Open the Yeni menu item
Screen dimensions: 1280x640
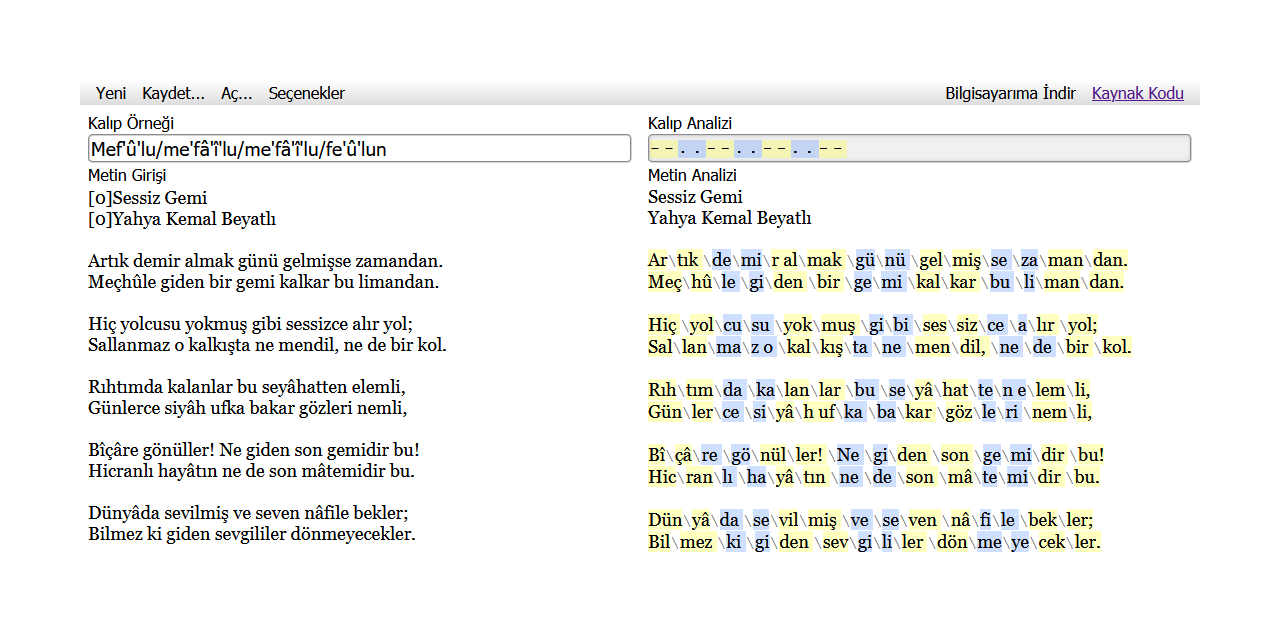coord(111,94)
